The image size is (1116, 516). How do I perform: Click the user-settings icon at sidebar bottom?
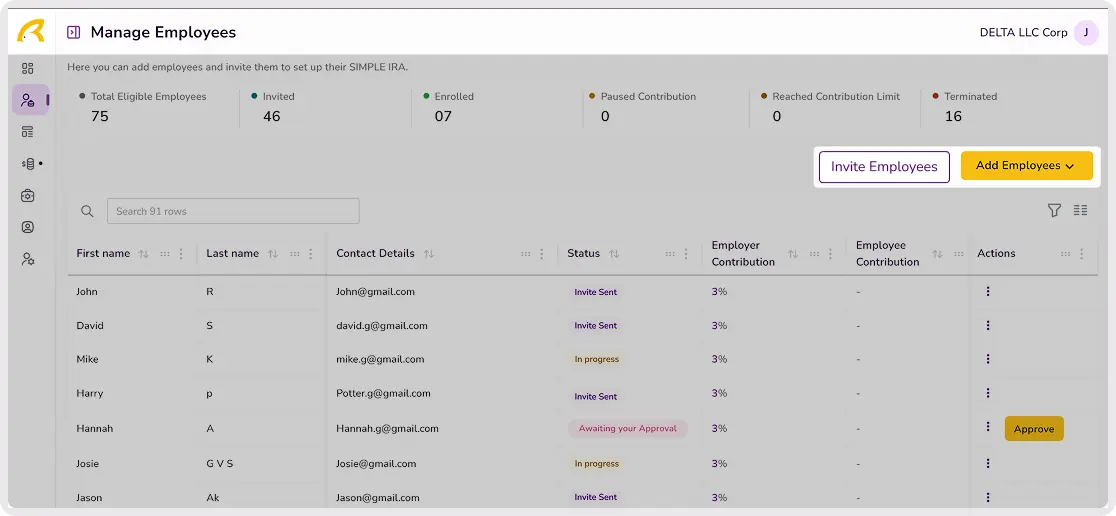click(x=28, y=259)
